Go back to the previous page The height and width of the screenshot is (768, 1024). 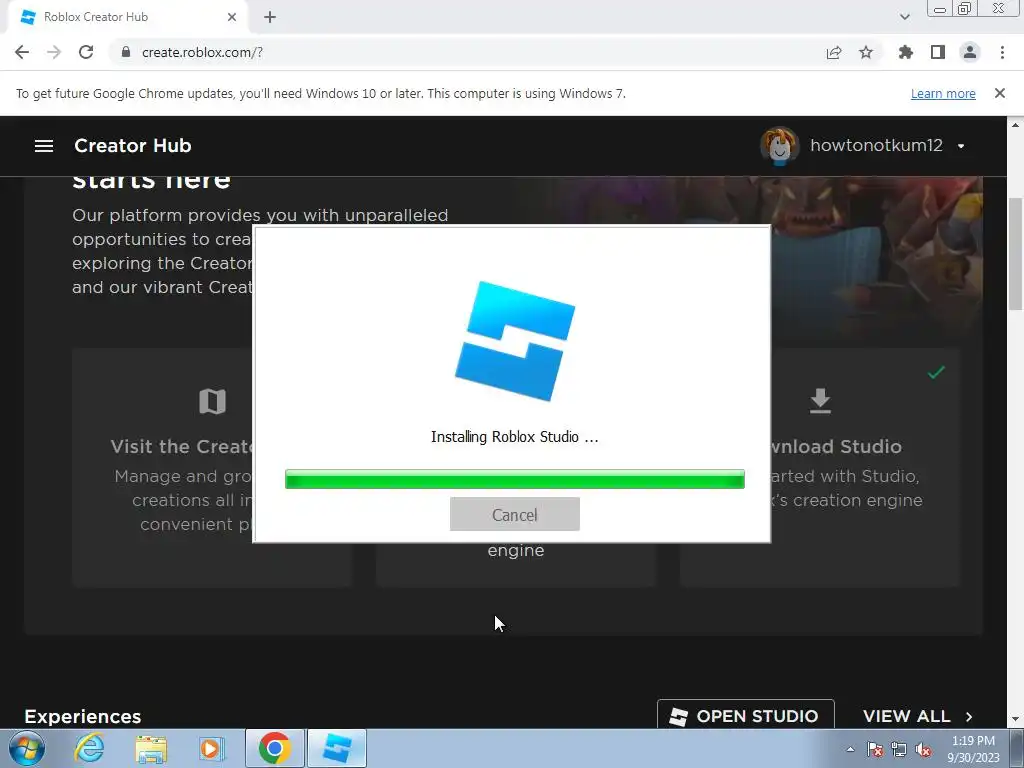22,52
